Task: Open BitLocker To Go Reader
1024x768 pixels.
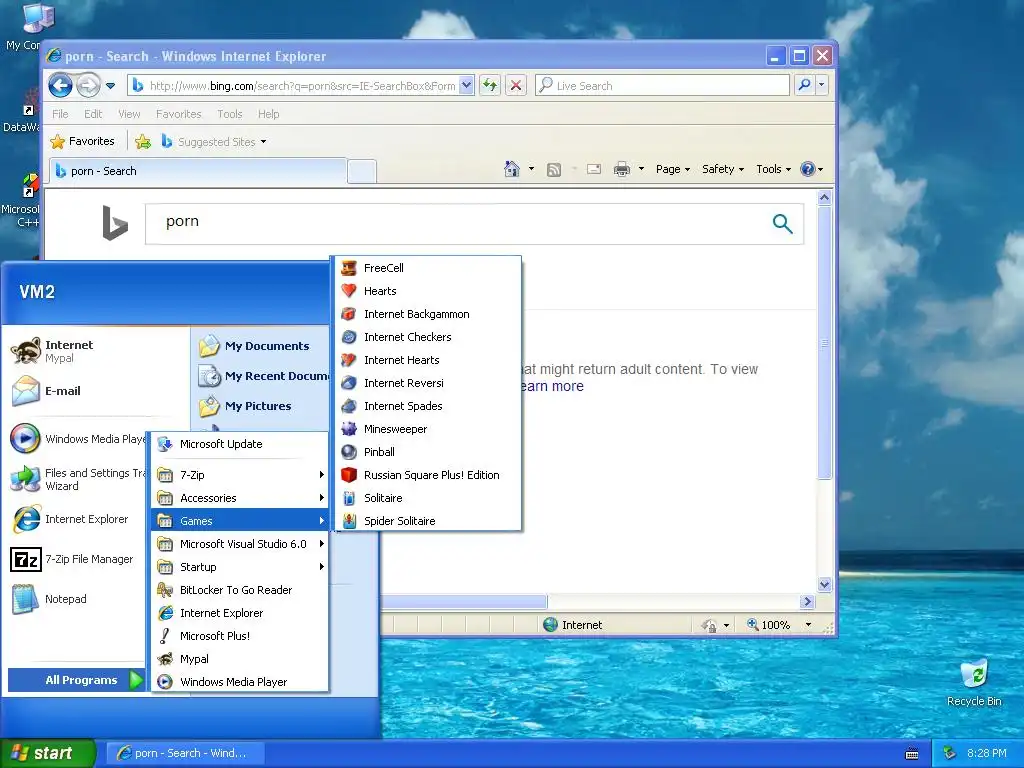Action: point(240,590)
